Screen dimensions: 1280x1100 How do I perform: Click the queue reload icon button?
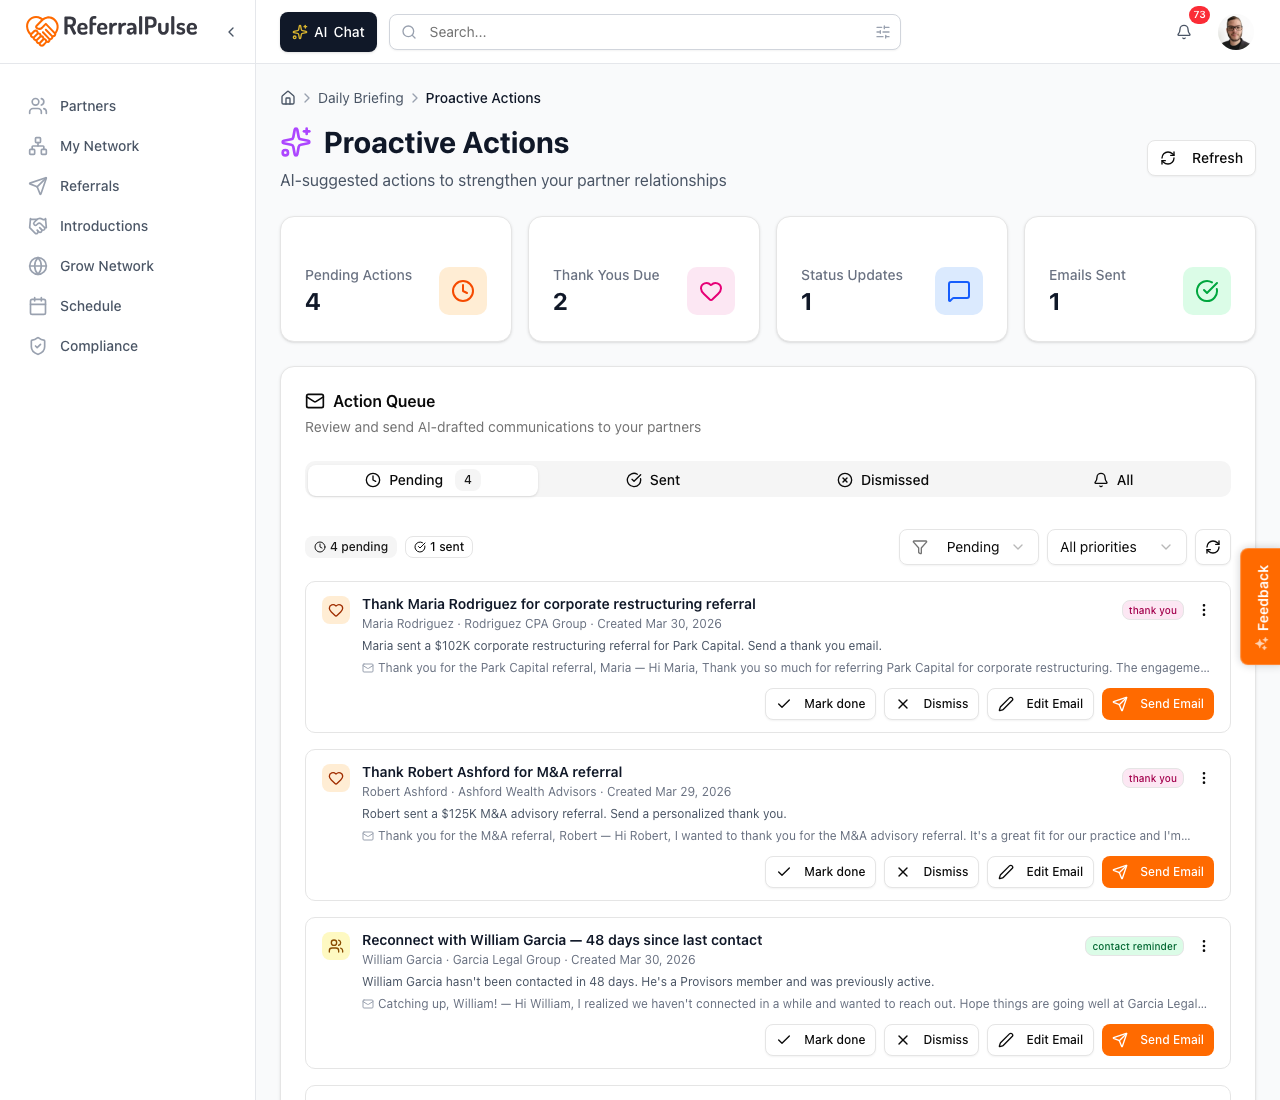[x=1213, y=547]
